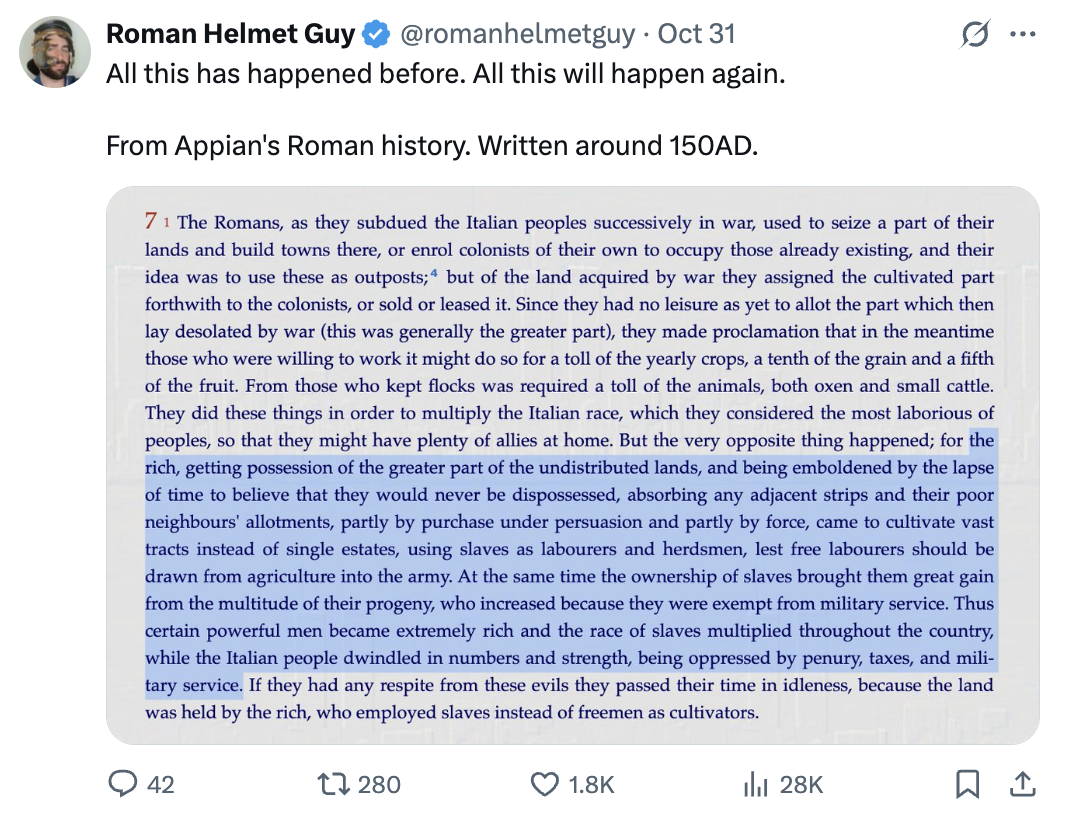This screenshot has height=822, width=1068.
Task: Click the Roman Helmet Guy display name
Action: 230,35
